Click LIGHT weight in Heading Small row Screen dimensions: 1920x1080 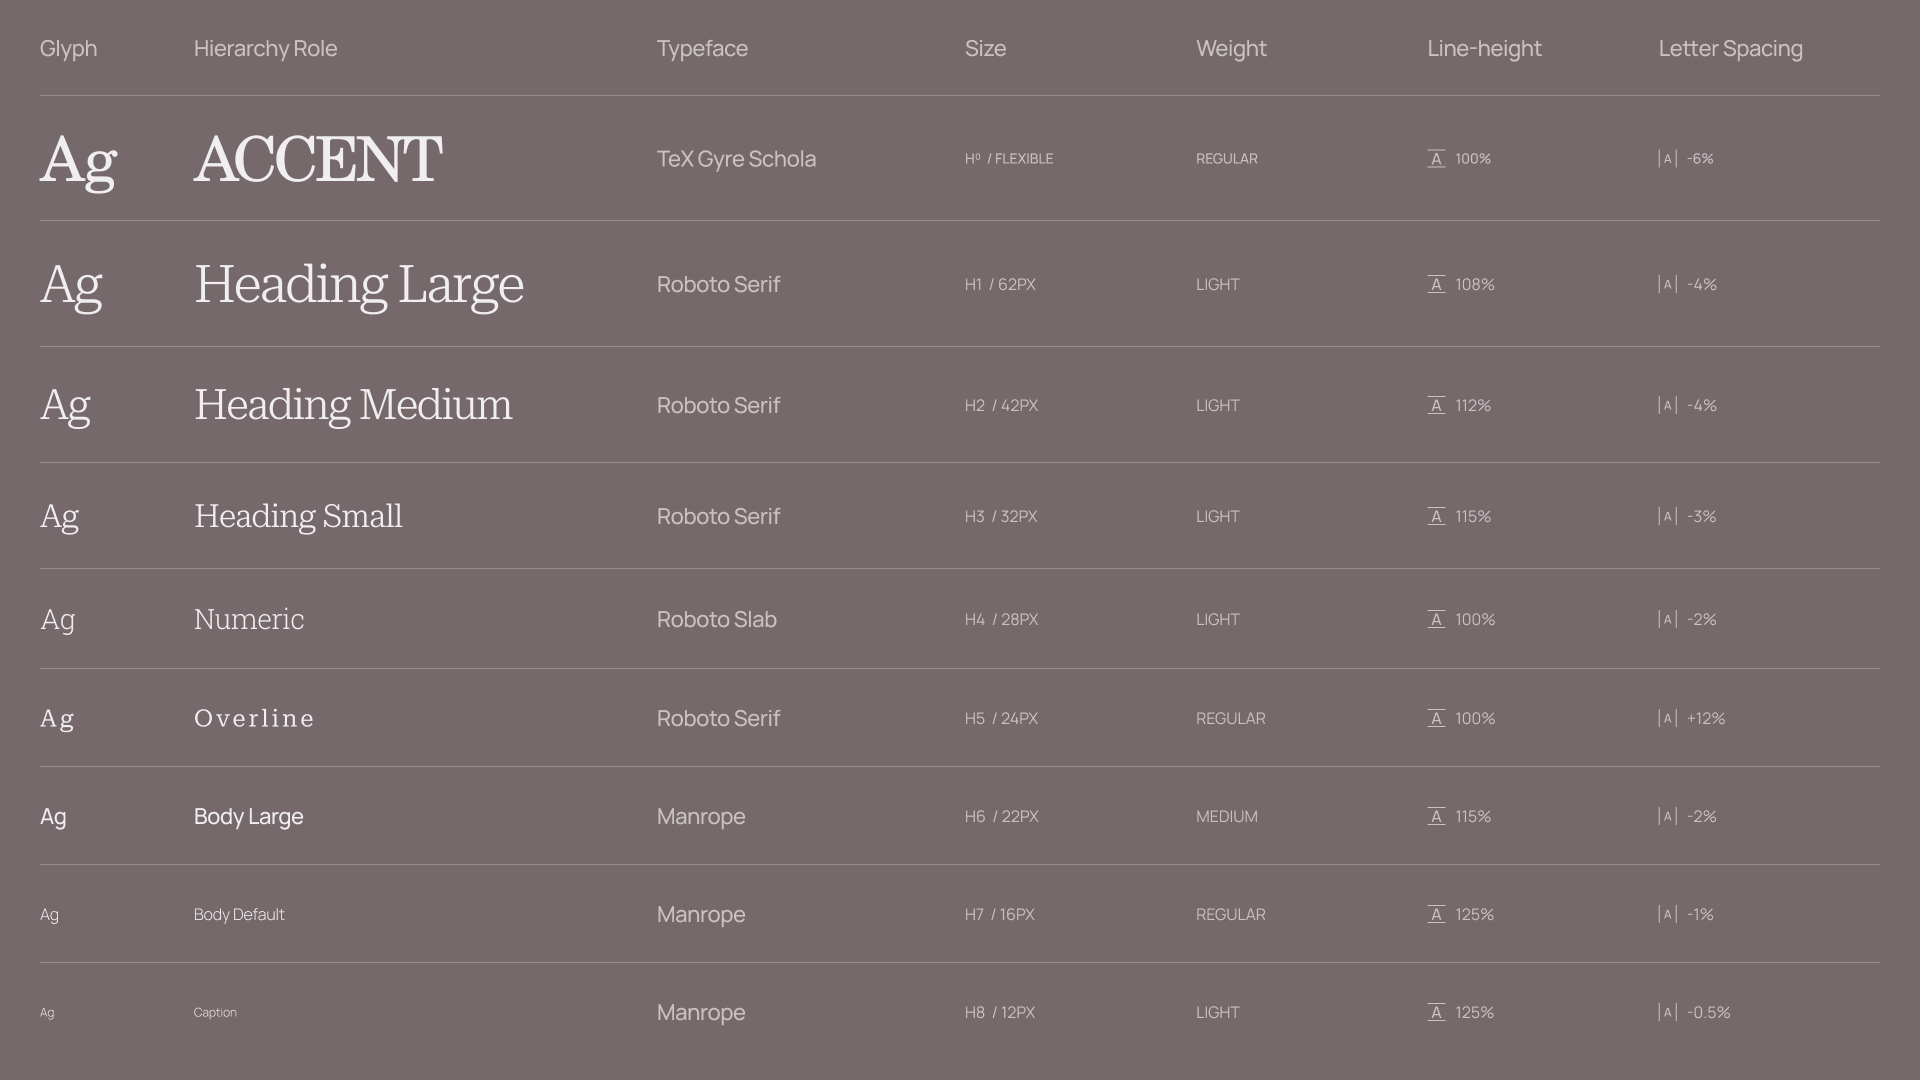point(1217,517)
